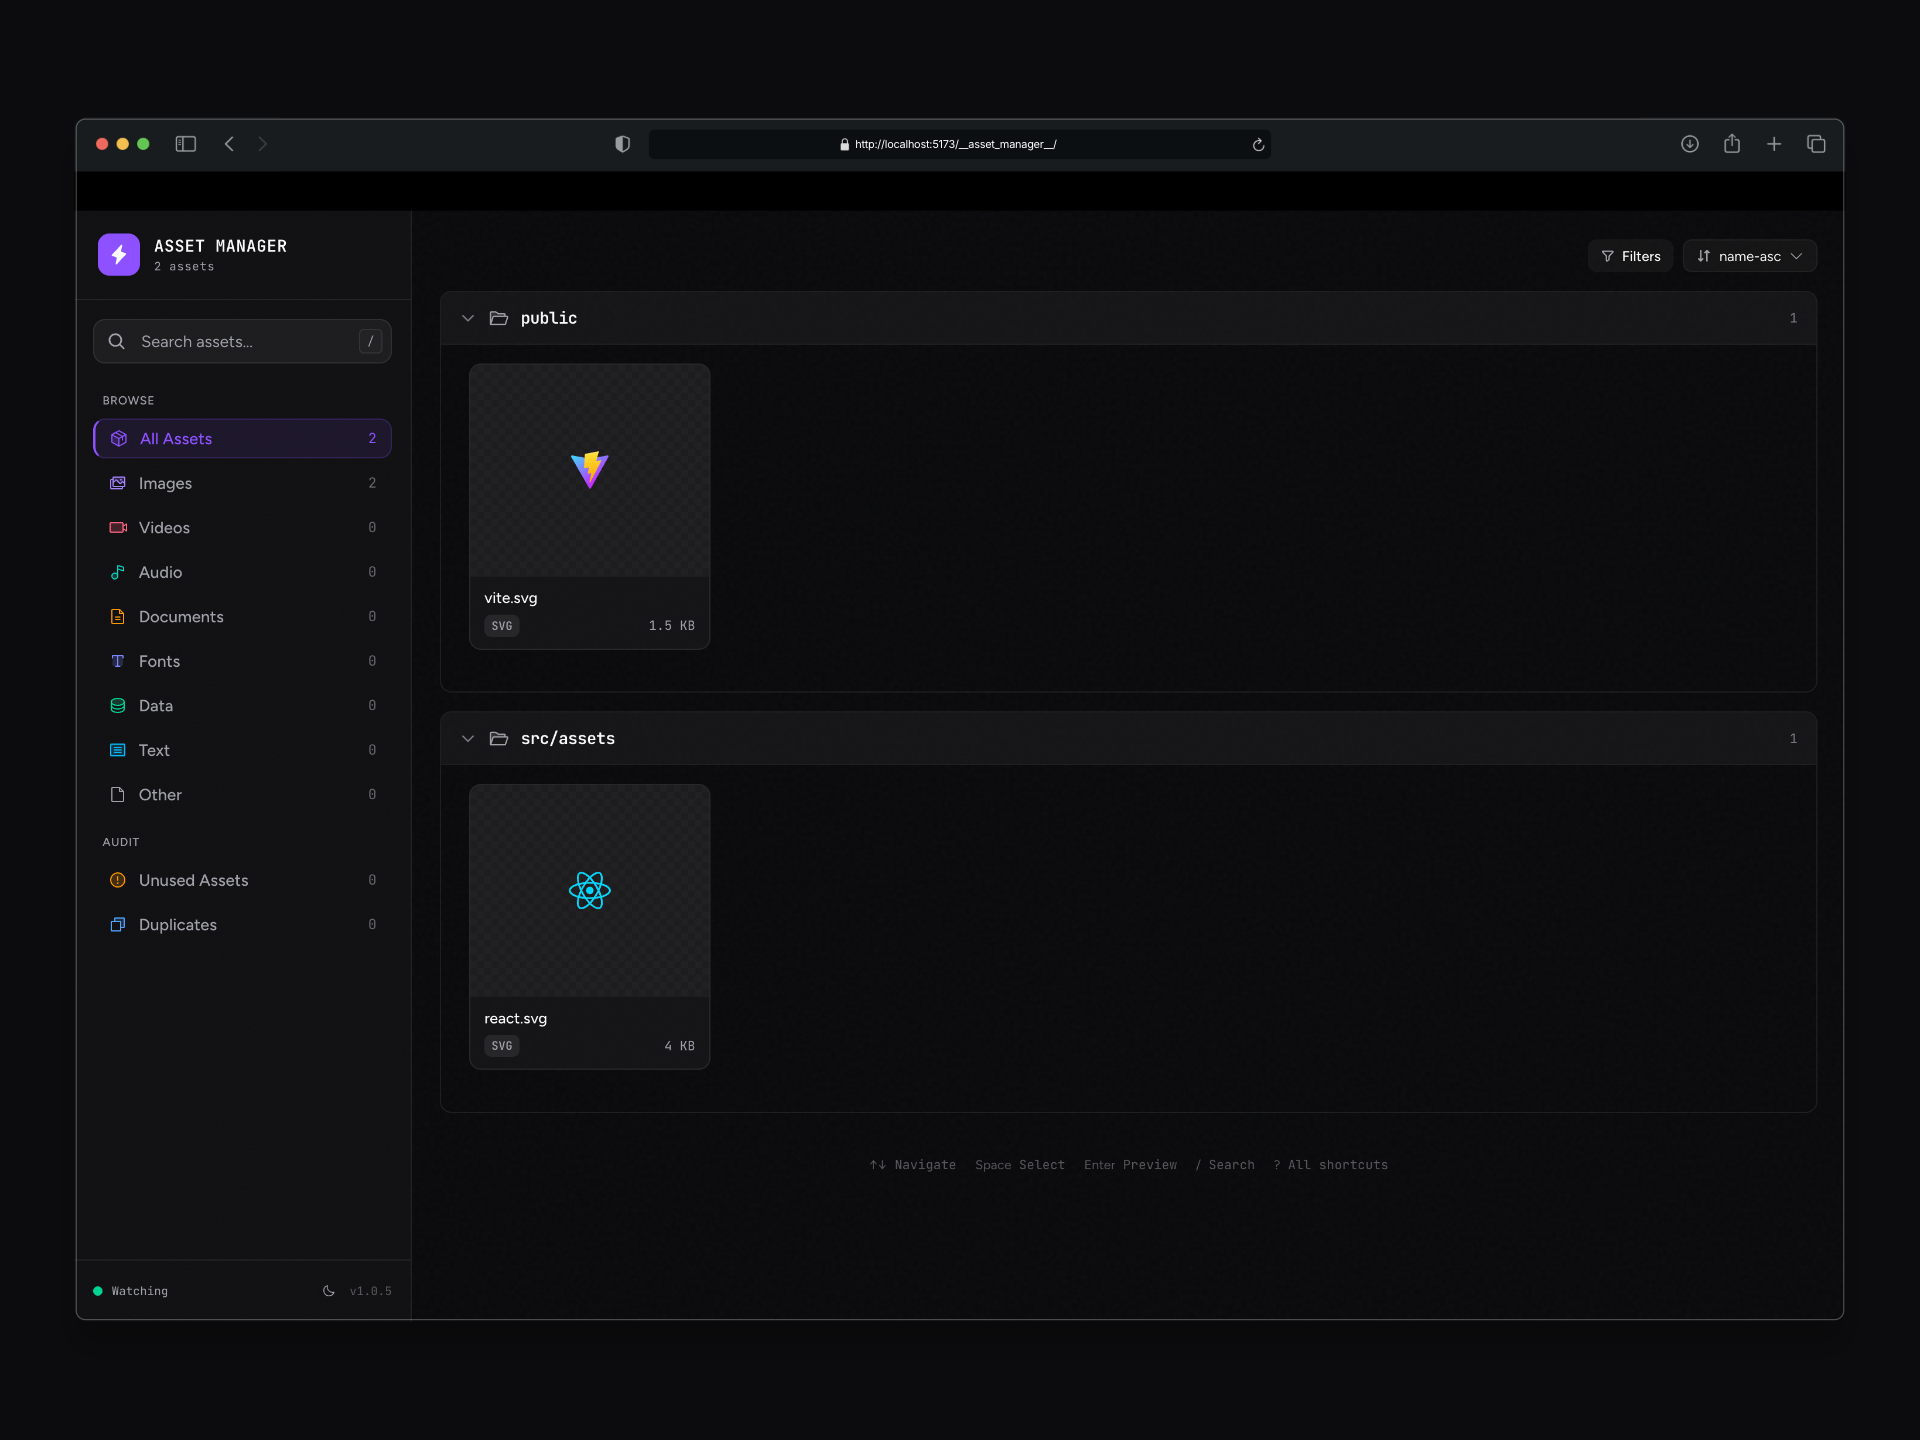Screen dimensions: 1920x1440
Task: Select the Images category icon
Action: 118,483
